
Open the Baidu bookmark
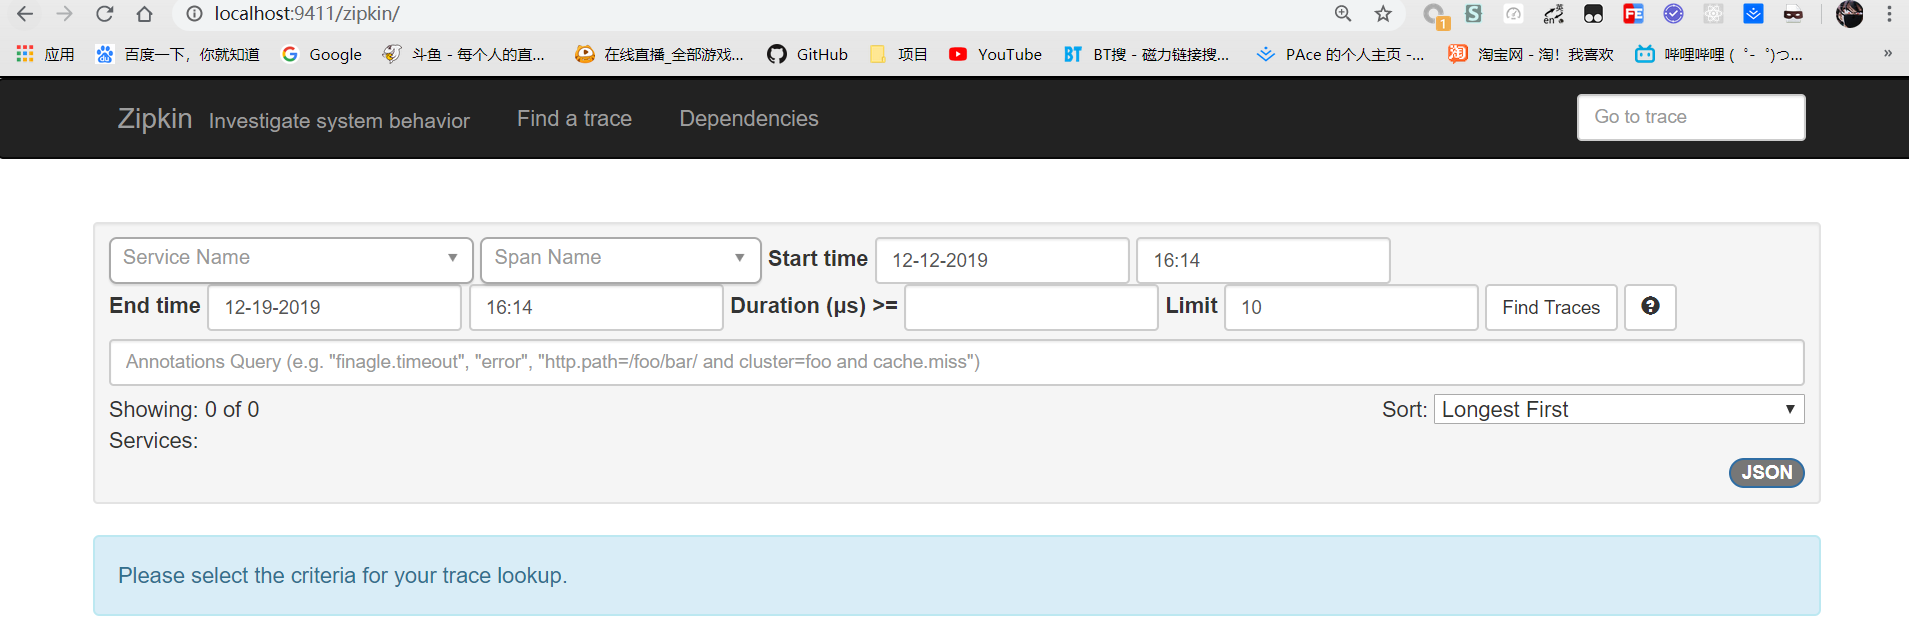(x=177, y=54)
